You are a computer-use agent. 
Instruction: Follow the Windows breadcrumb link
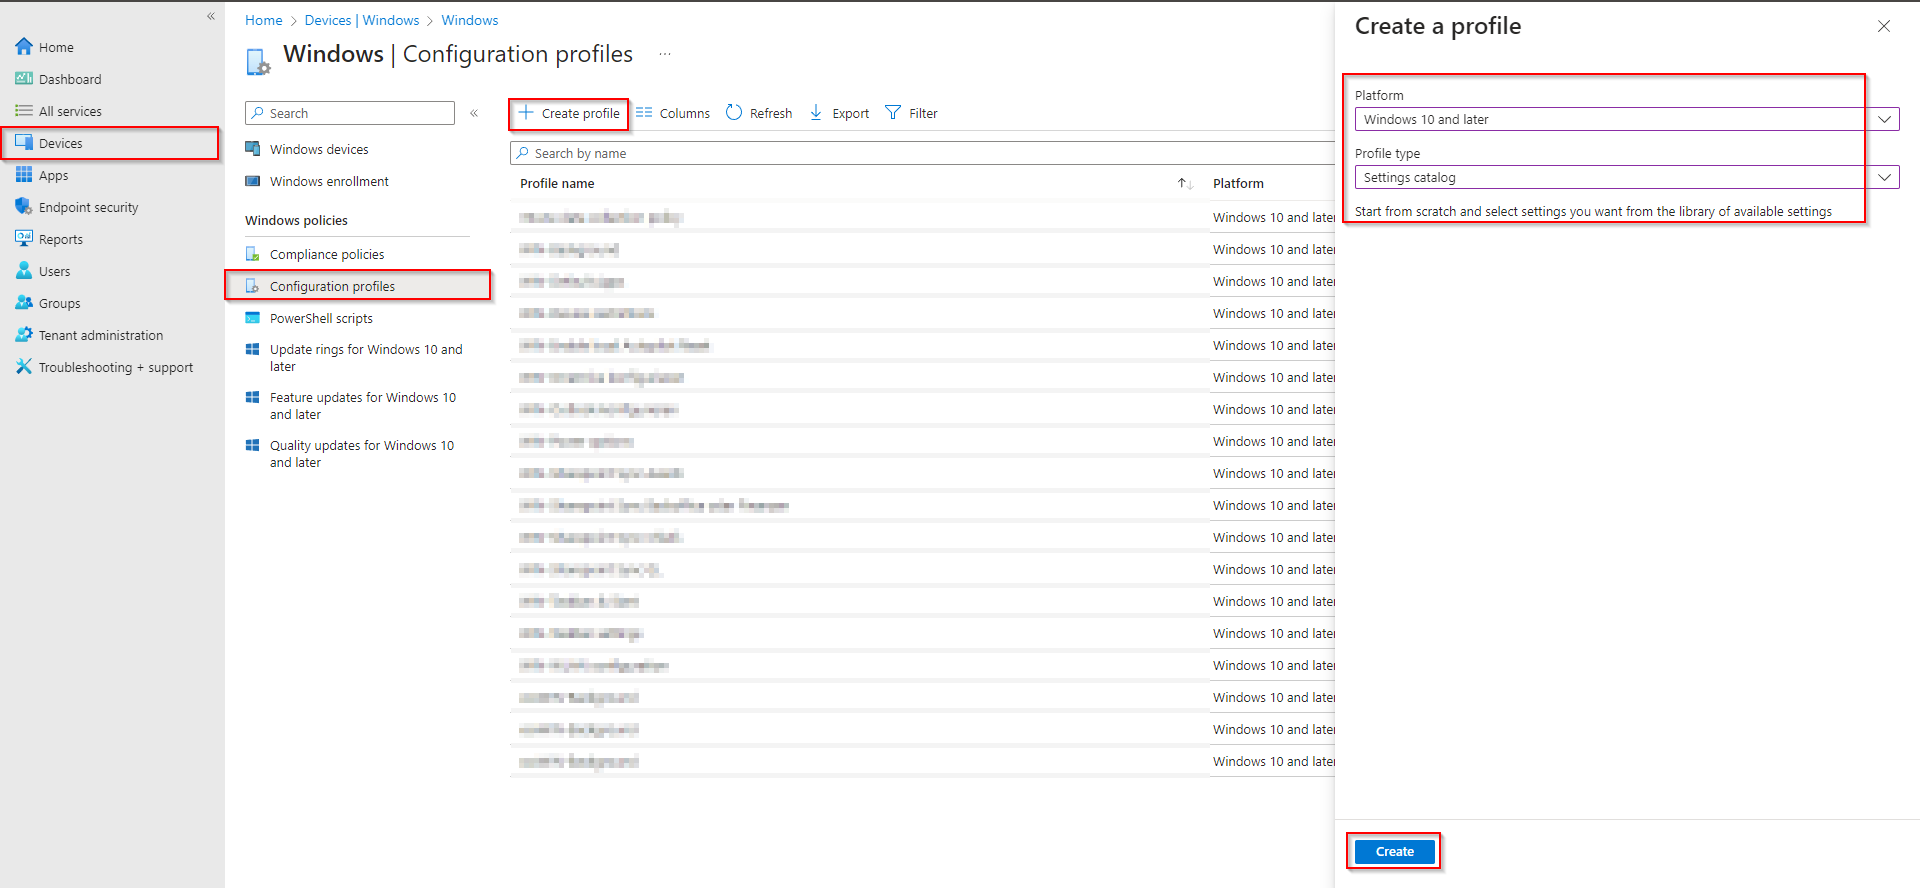pyautogui.click(x=470, y=20)
